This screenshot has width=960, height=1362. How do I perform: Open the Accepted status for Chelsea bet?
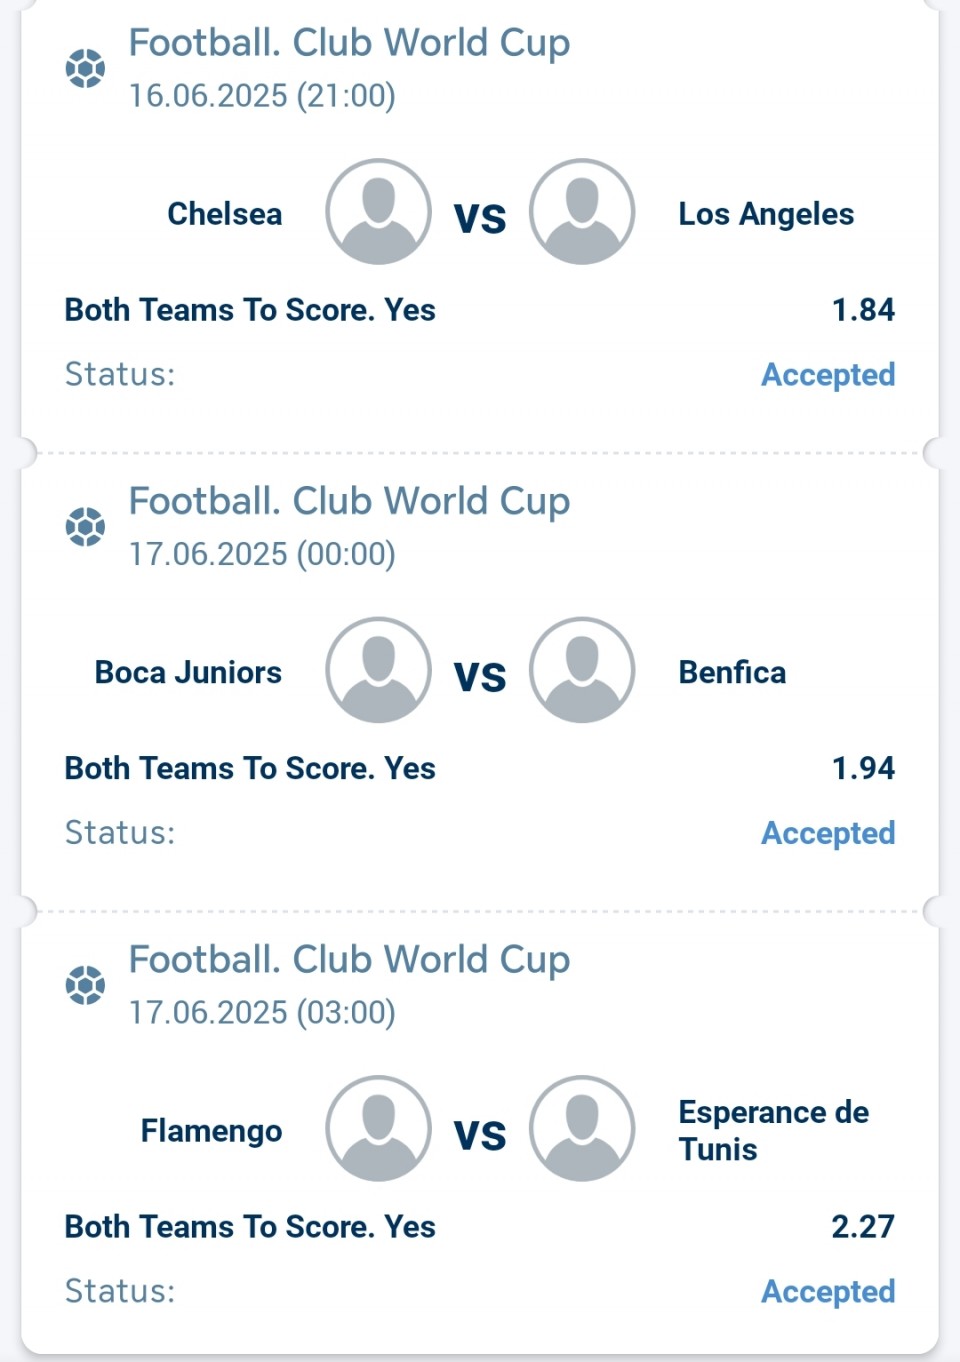coord(828,375)
